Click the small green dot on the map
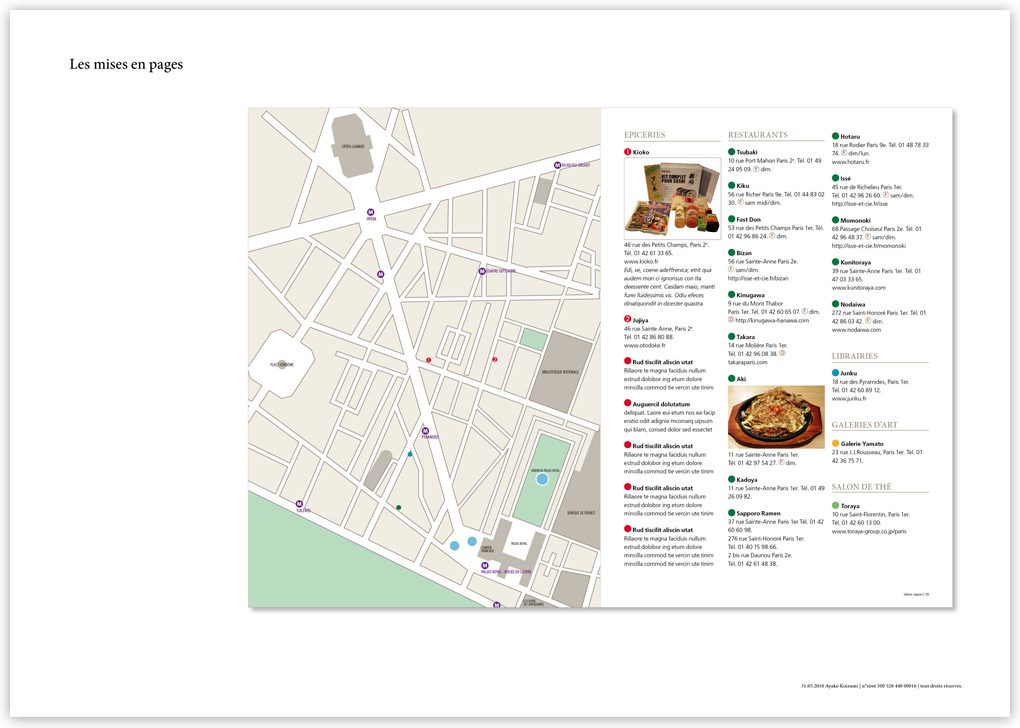This screenshot has width=1020, height=728. [x=399, y=507]
